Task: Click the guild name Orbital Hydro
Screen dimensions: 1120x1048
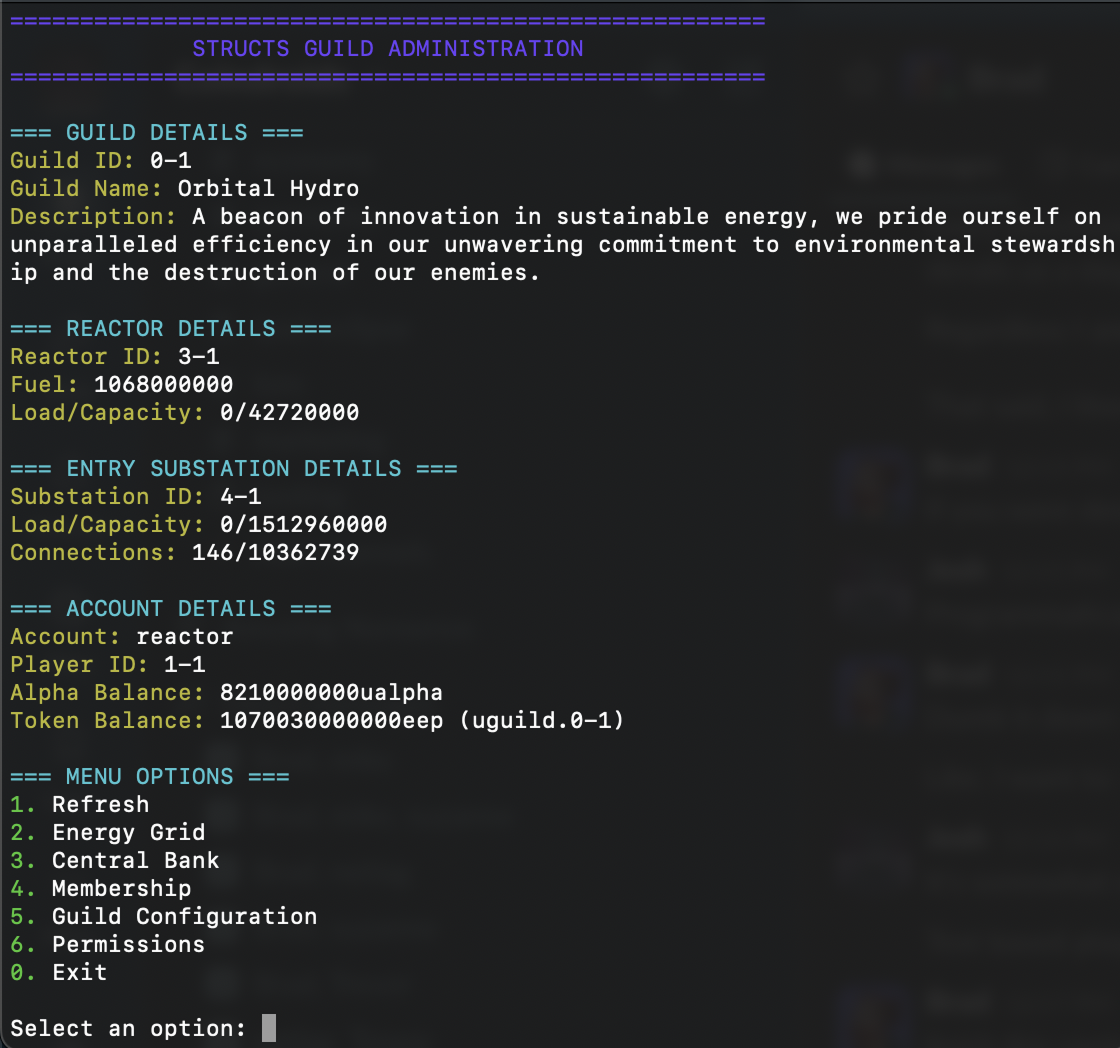Action: (269, 189)
